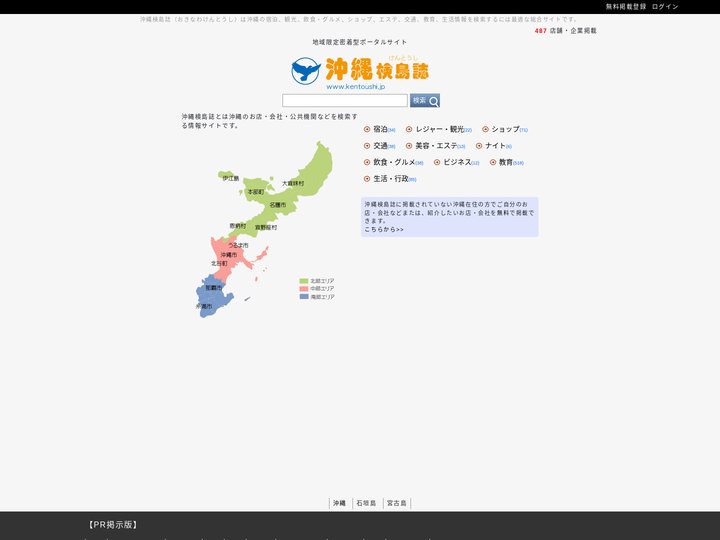The image size is (720, 540).
Task: Click bullet icon beside 美容・エステ
Action: pyautogui.click(x=409, y=146)
